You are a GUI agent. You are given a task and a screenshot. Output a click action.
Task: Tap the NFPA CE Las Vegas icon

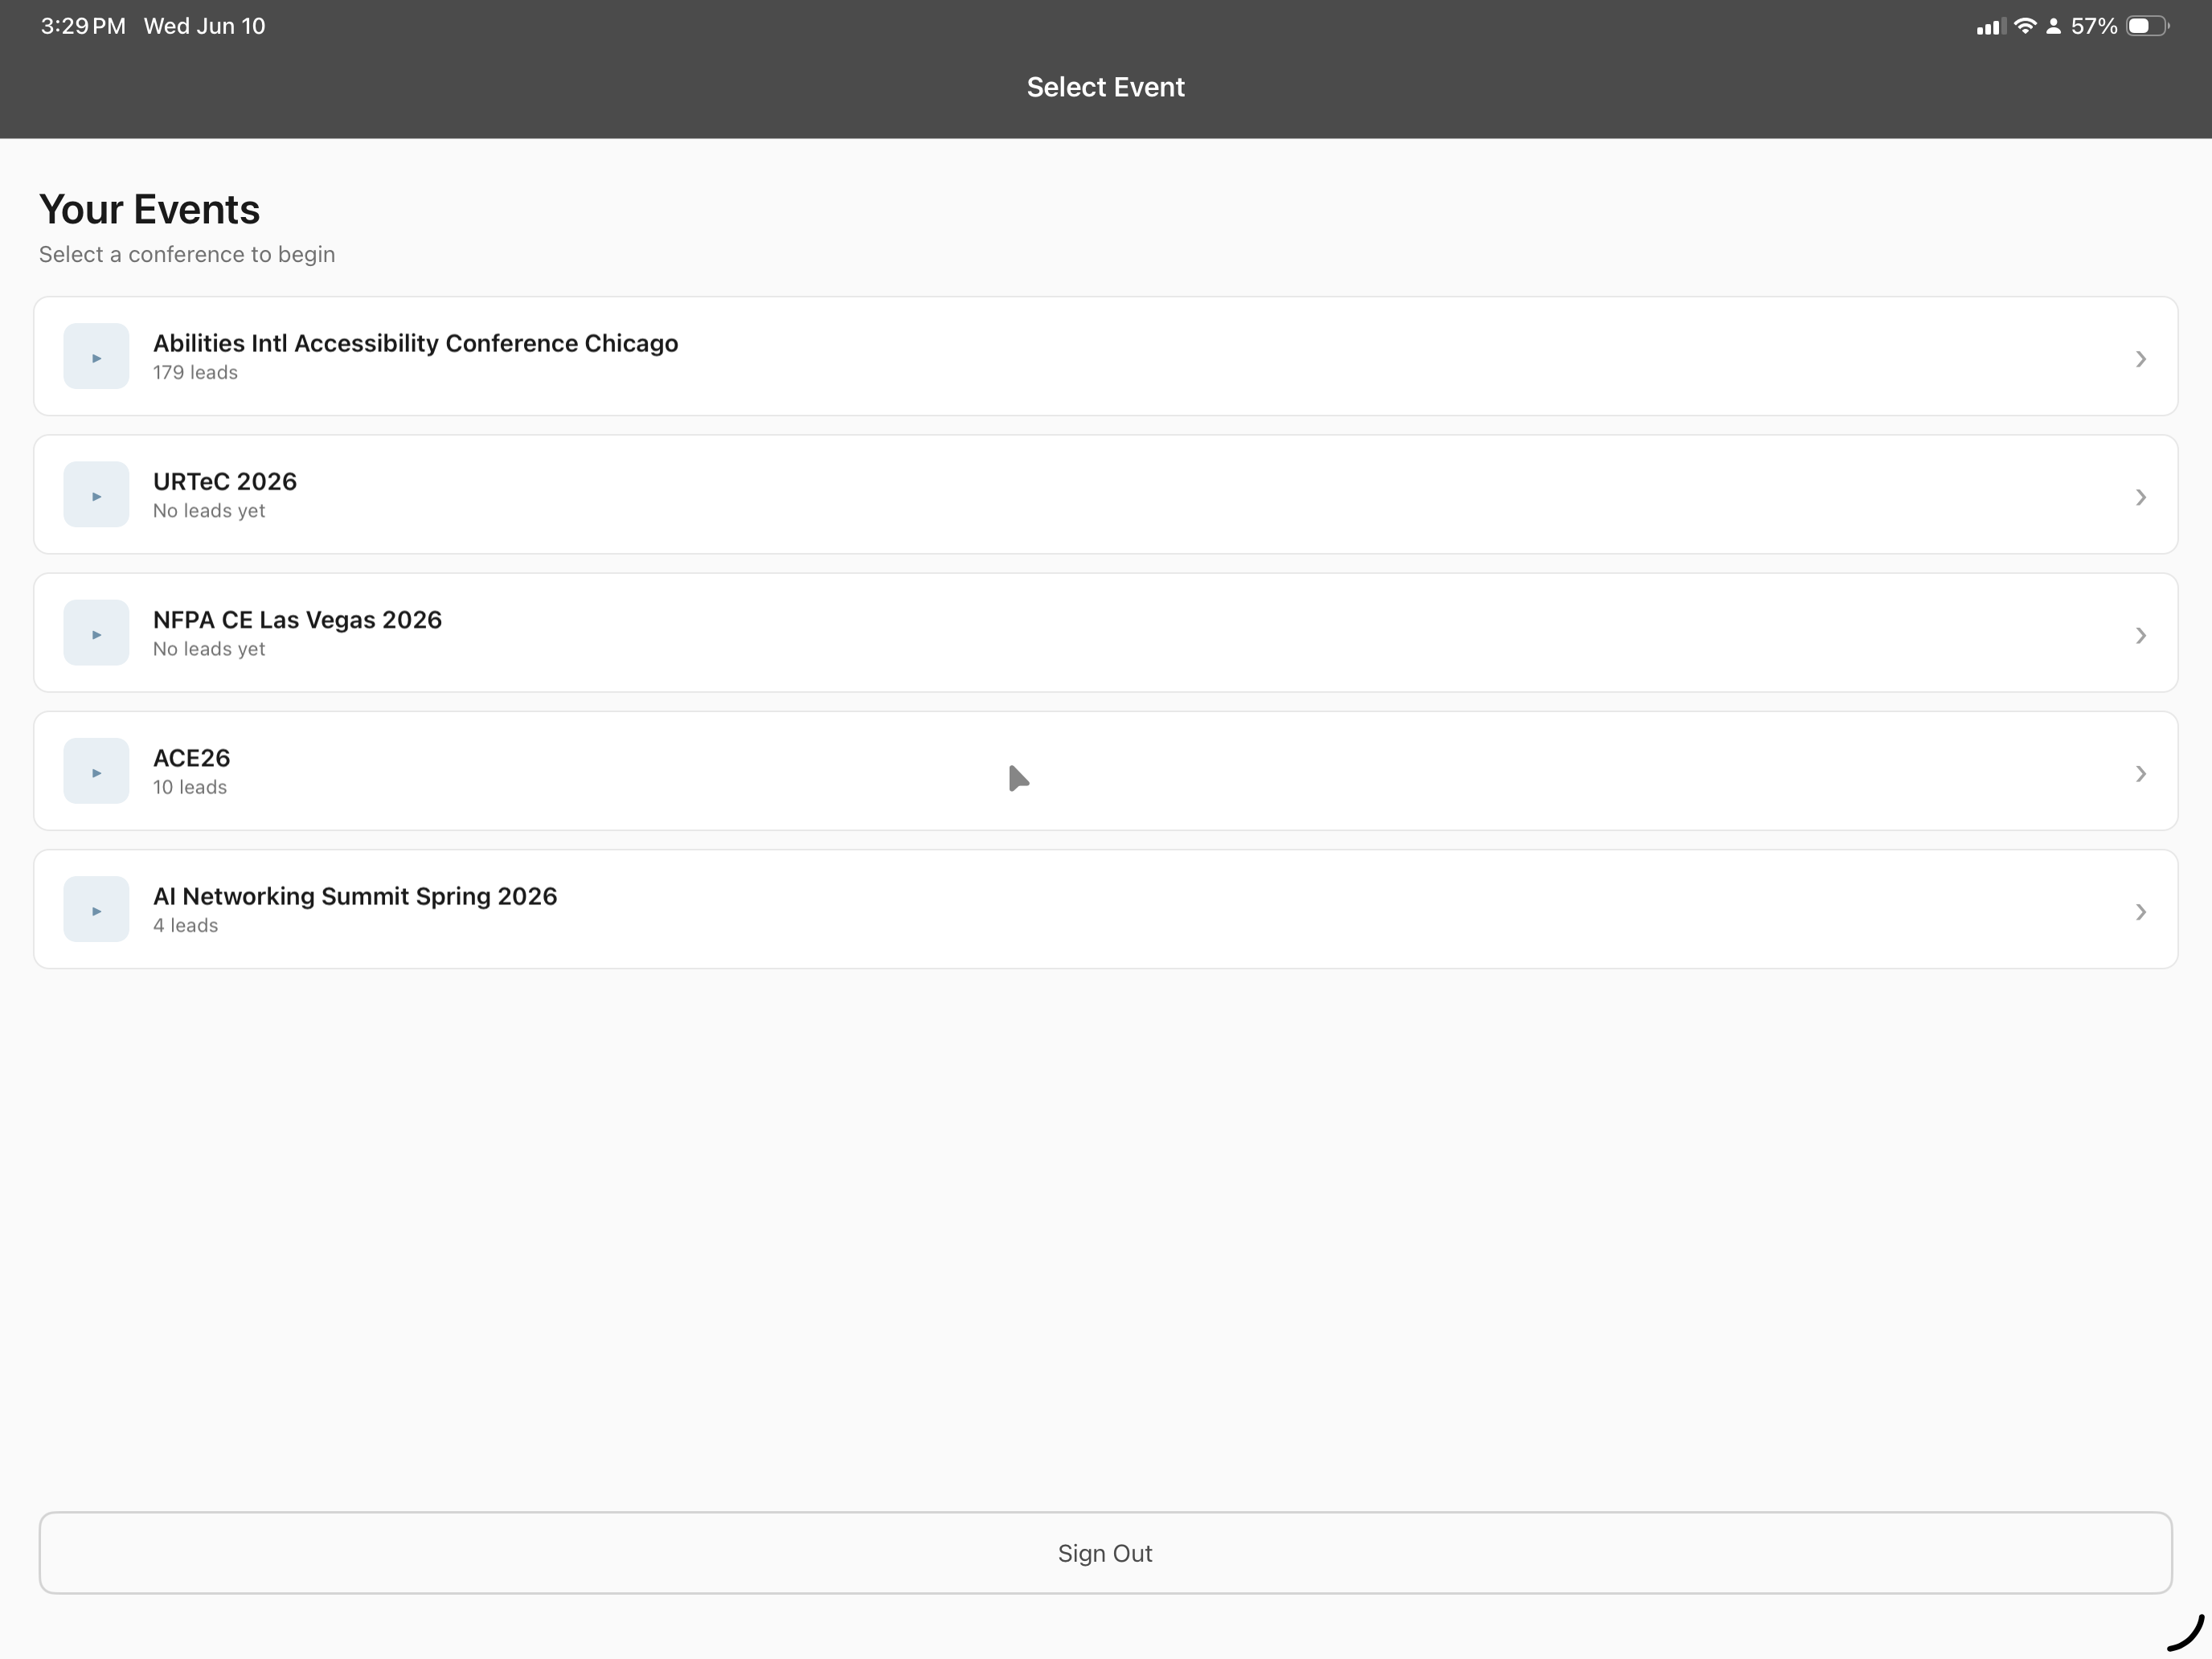pyautogui.click(x=96, y=633)
